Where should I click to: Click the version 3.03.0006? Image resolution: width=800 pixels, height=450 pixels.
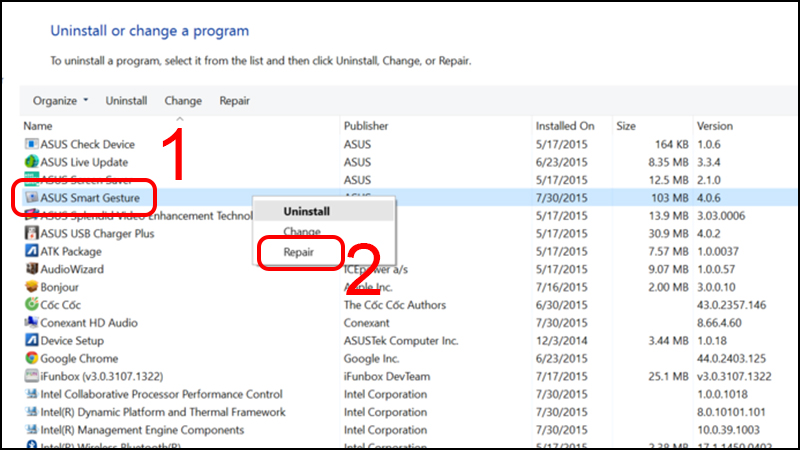pyautogui.click(x=721, y=216)
